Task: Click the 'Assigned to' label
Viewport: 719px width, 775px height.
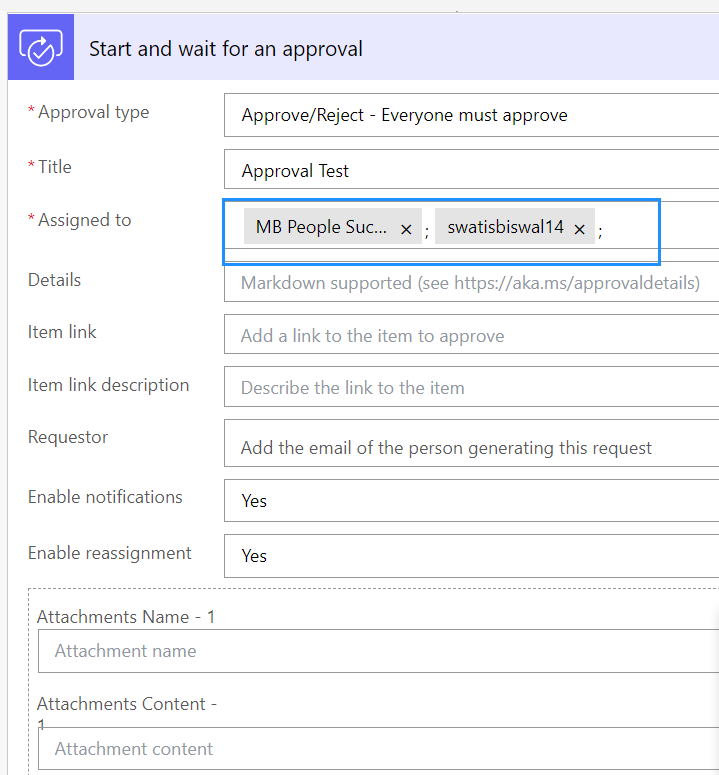Action: pyautogui.click(x=85, y=220)
